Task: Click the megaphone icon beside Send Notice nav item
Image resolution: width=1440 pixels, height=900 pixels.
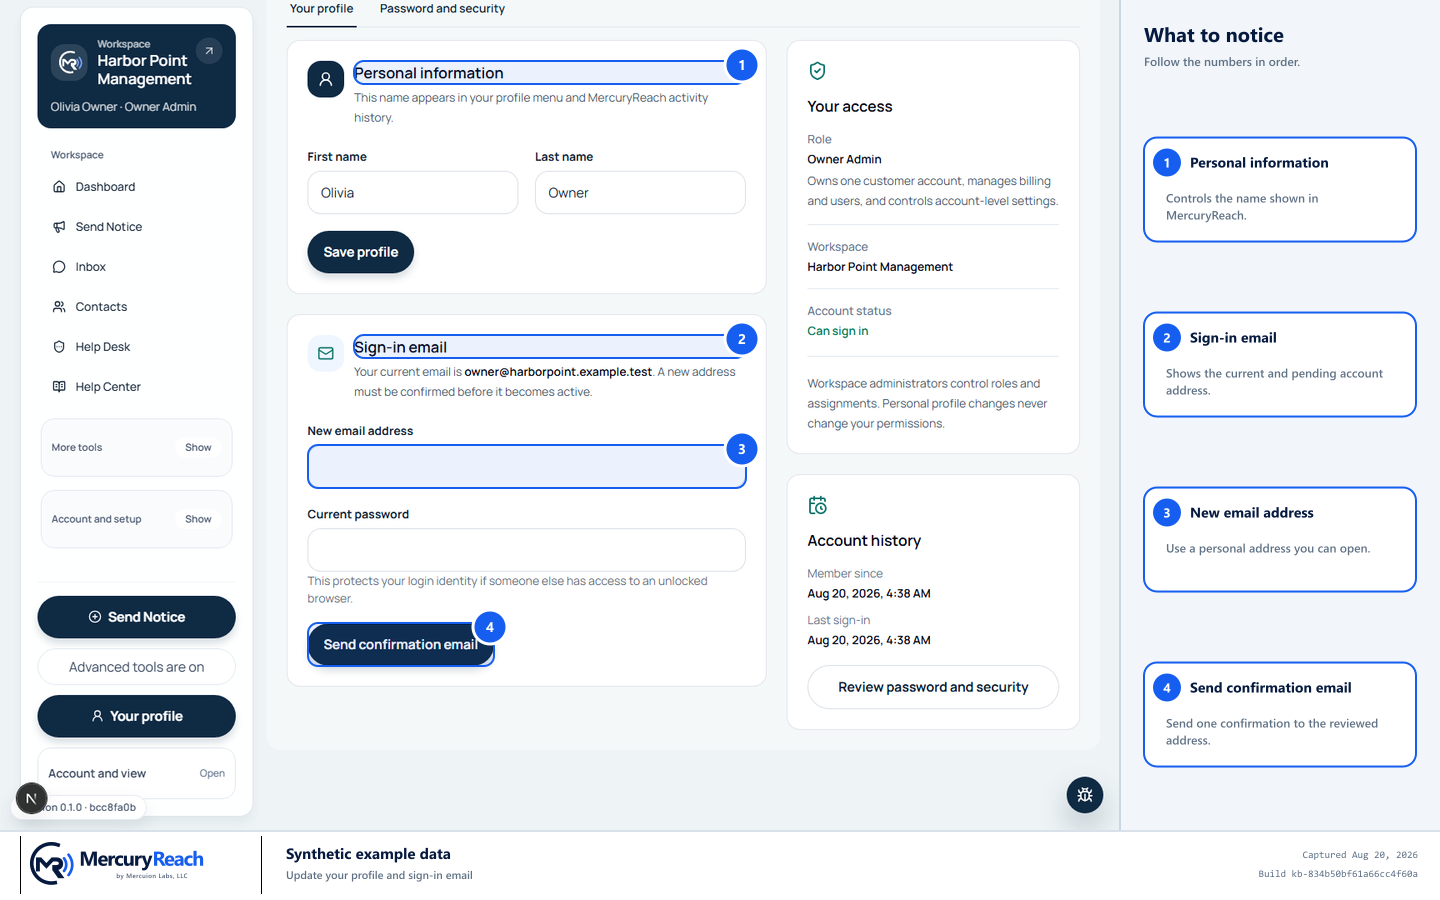Action: [59, 227]
